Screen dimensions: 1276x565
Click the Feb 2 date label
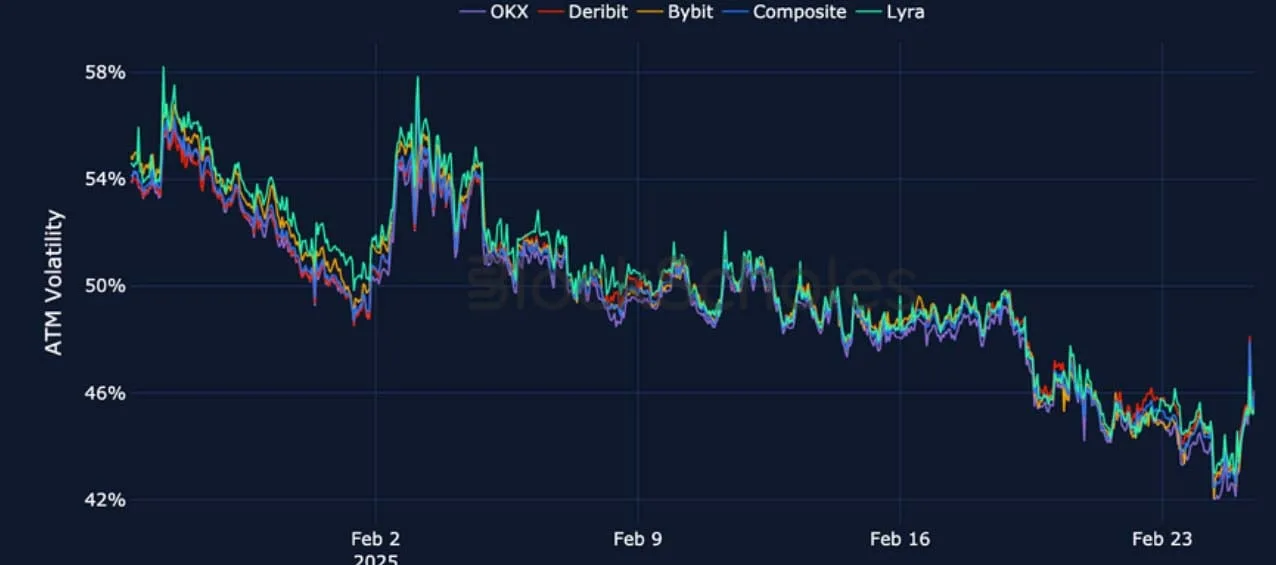(375, 539)
